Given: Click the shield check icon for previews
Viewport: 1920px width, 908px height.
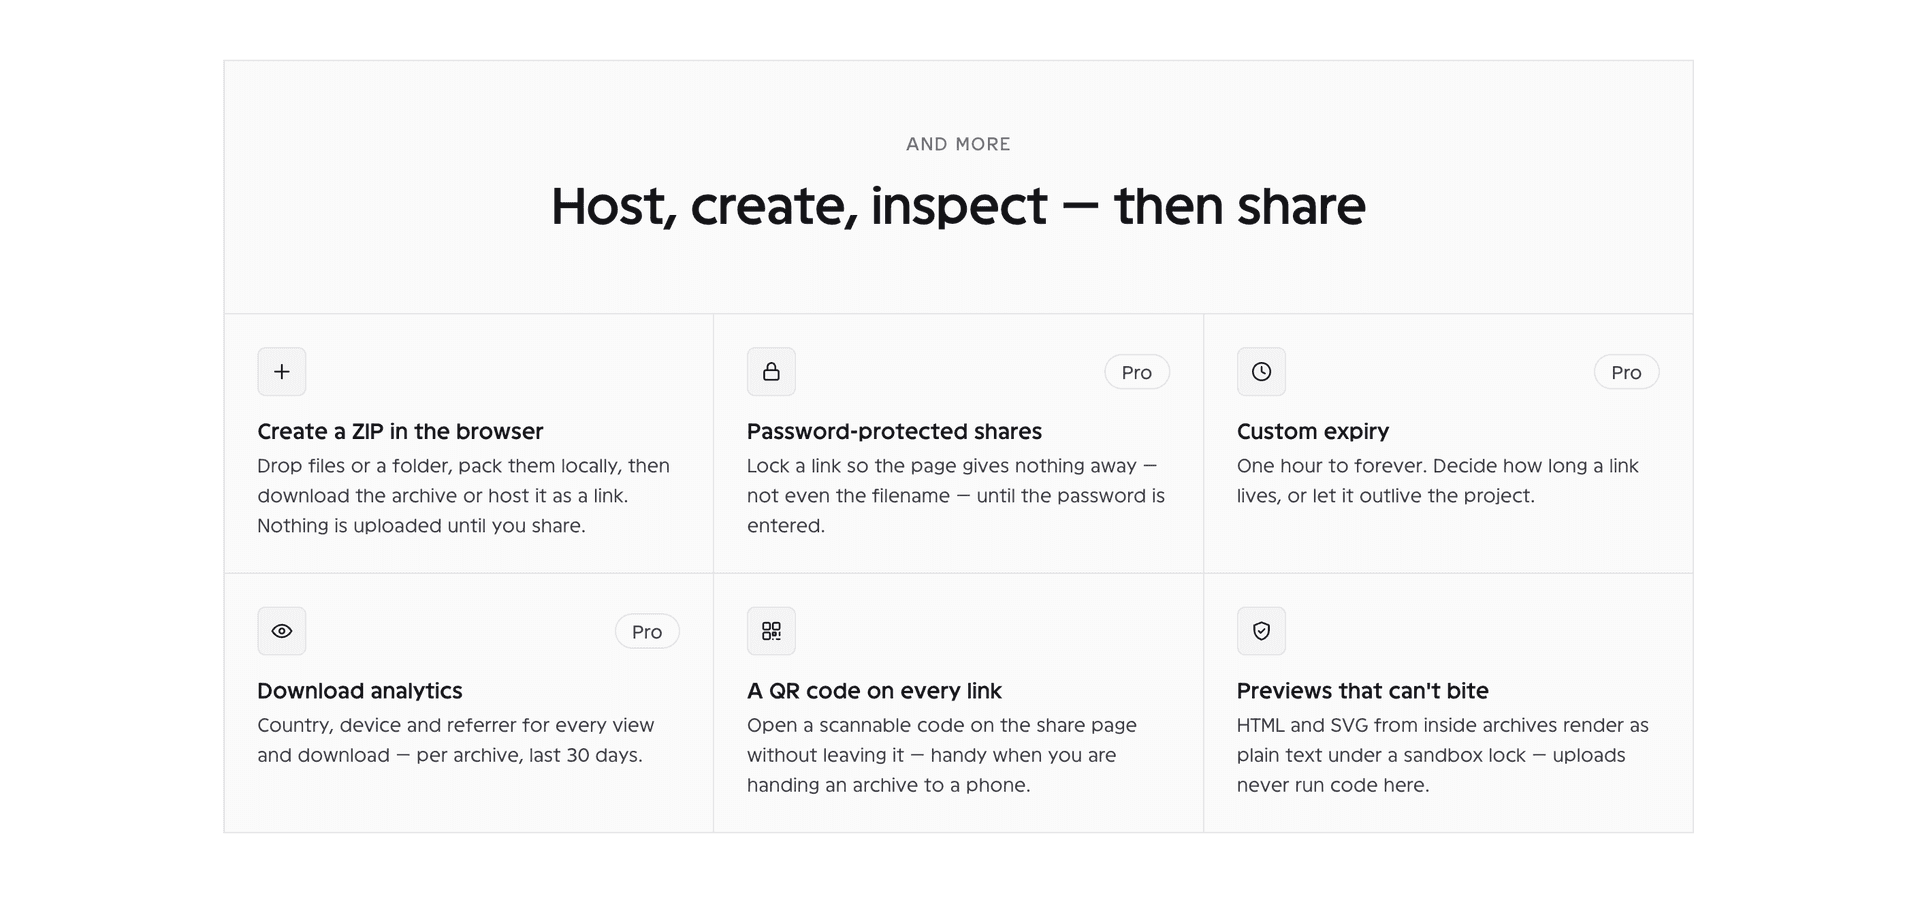Looking at the screenshot, I should [1261, 631].
